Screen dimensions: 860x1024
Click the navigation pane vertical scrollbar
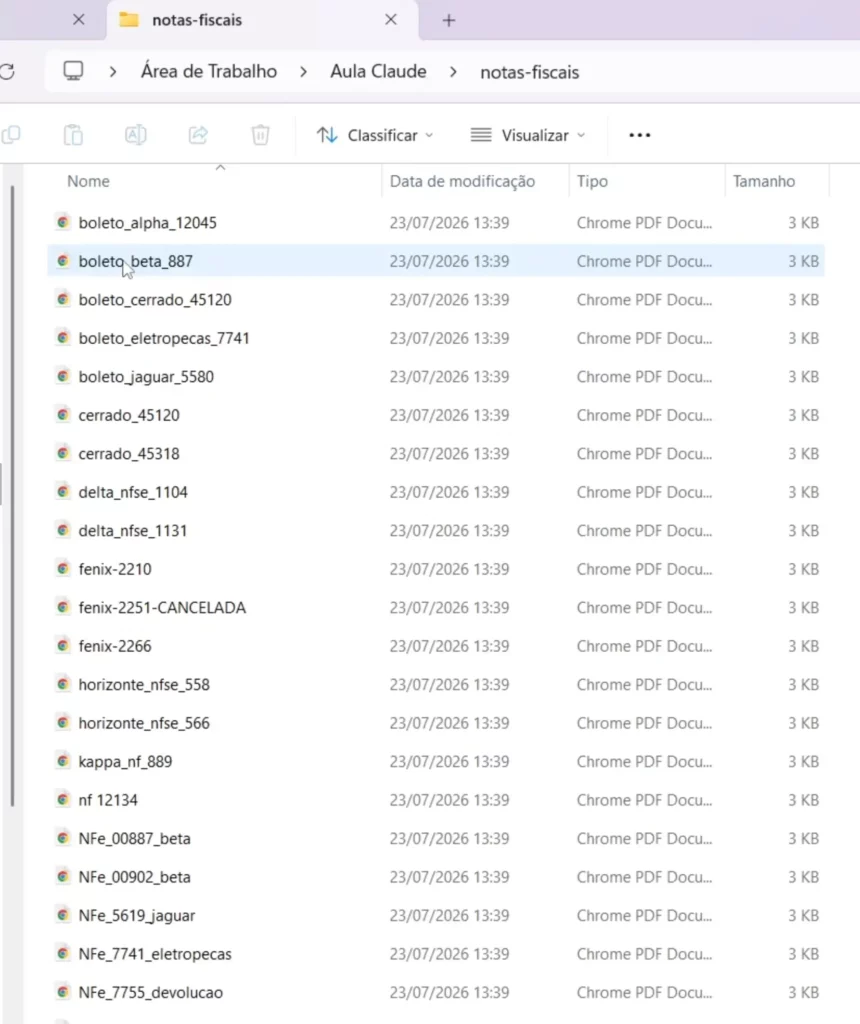click(x=12, y=496)
